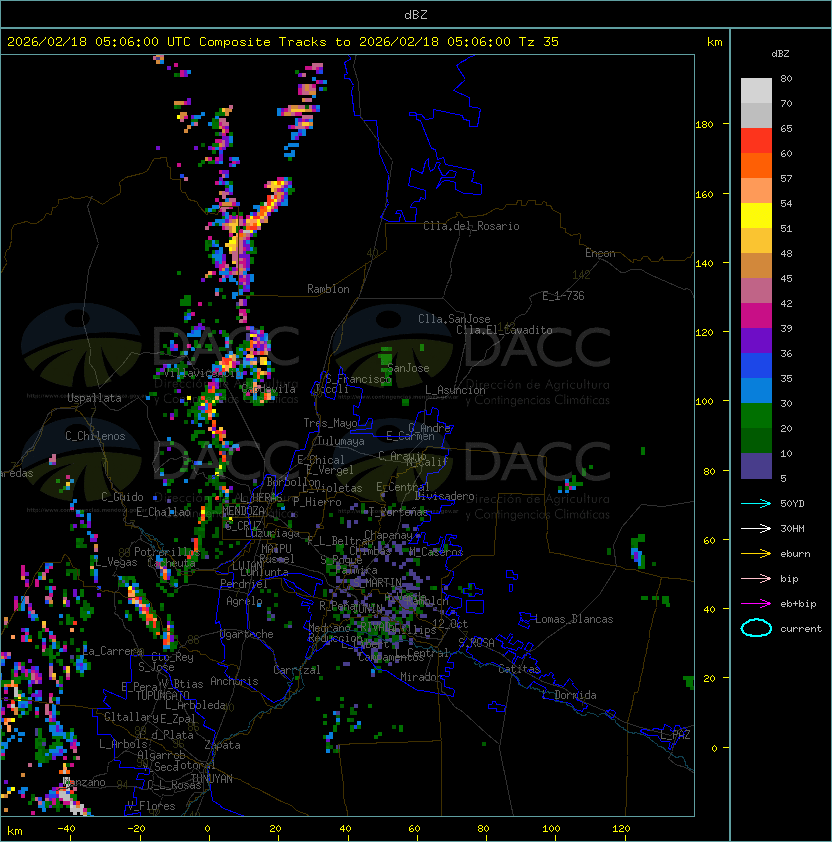Image resolution: width=832 pixels, height=842 pixels.
Task: Click the white 30HM arrow legend icon
Action: [756, 528]
